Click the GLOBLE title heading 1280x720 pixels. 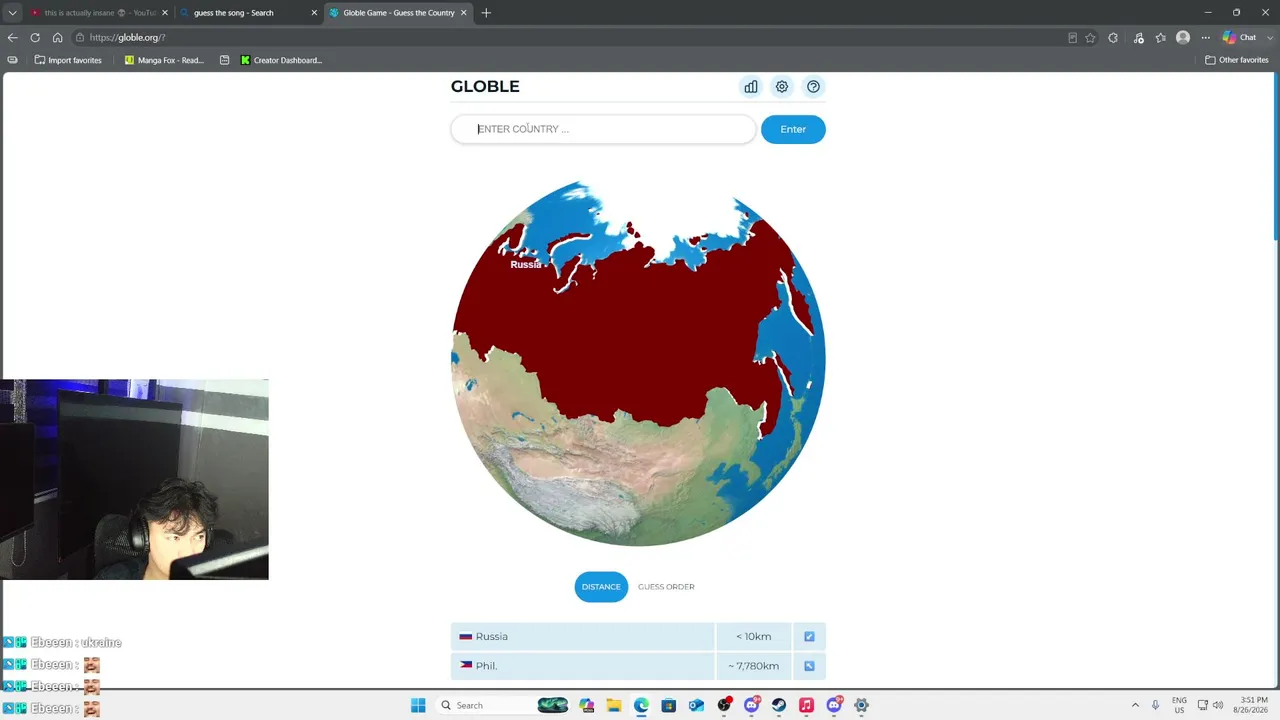[x=485, y=87]
